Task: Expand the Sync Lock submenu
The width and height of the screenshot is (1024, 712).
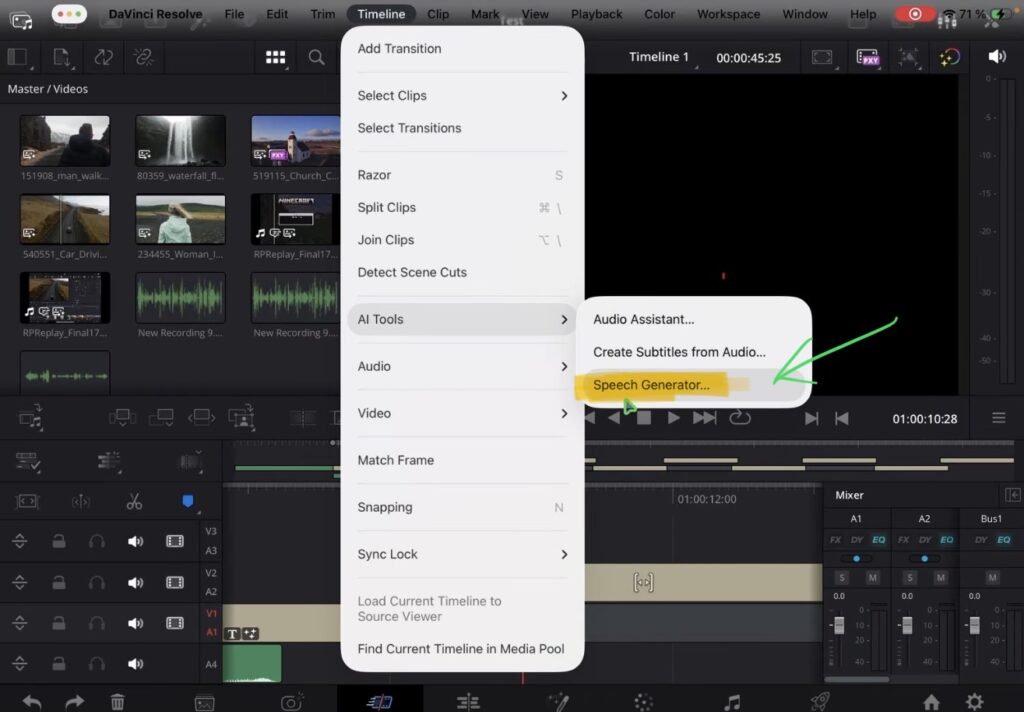Action: click(x=462, y=555)
